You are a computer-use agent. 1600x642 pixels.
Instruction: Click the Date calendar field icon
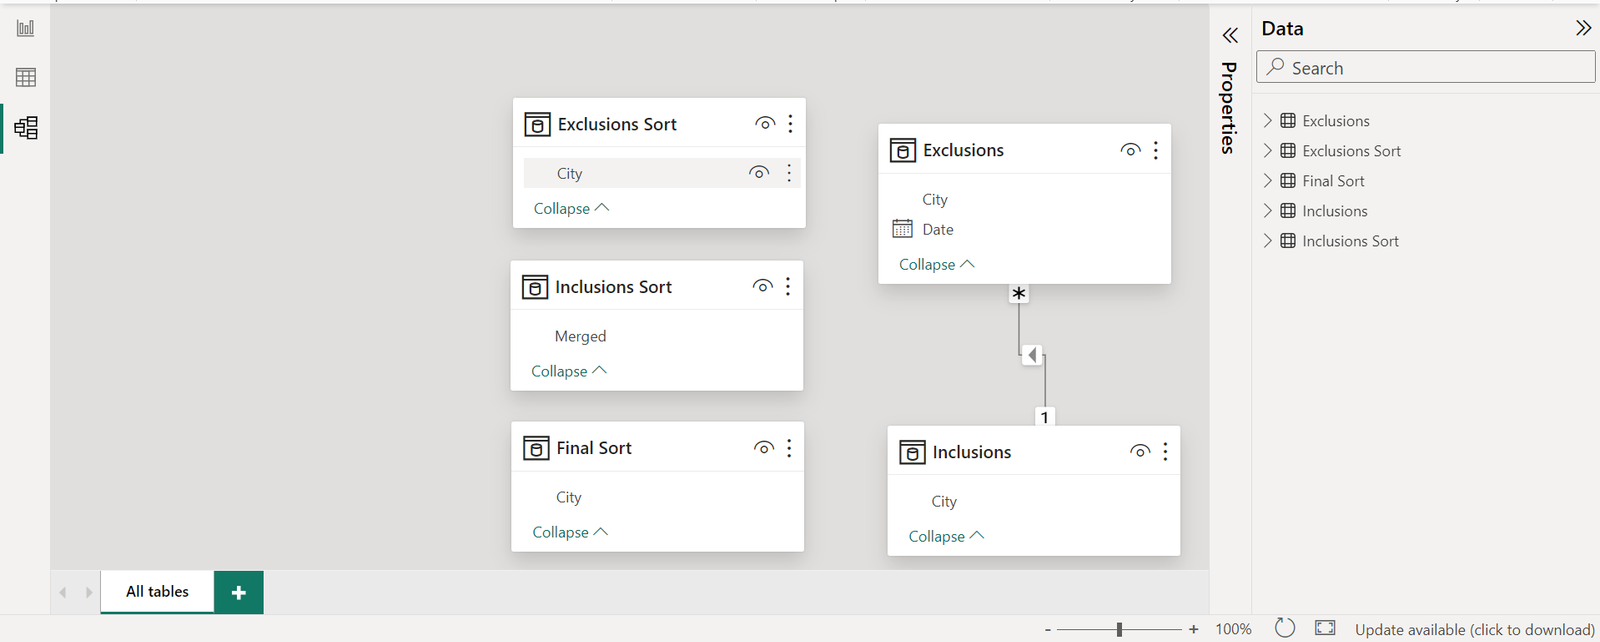[902, 229]
